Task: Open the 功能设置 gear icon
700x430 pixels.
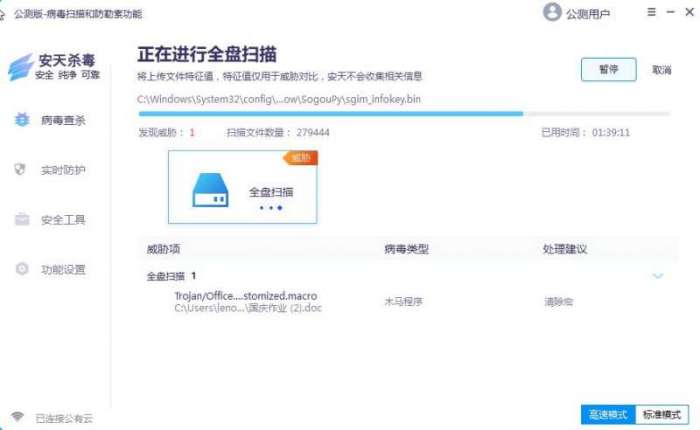Action: coord(22,269)
